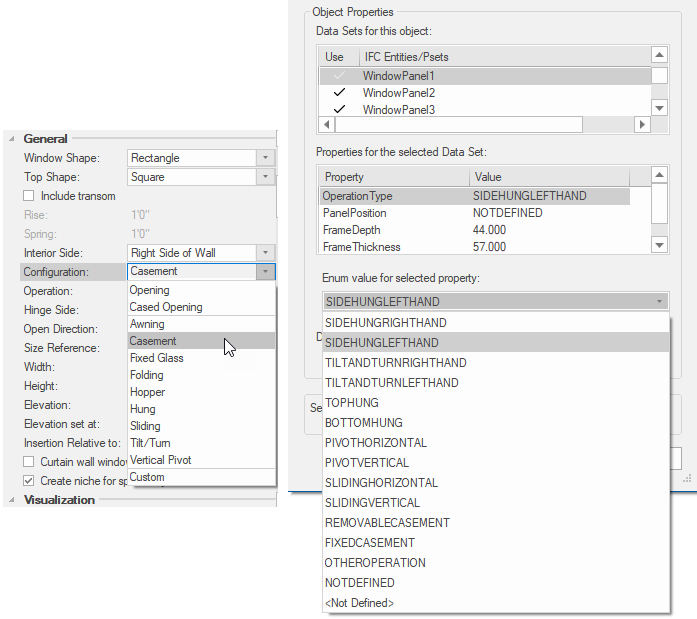Enable the Include transom checkbox

coord(29,196)
